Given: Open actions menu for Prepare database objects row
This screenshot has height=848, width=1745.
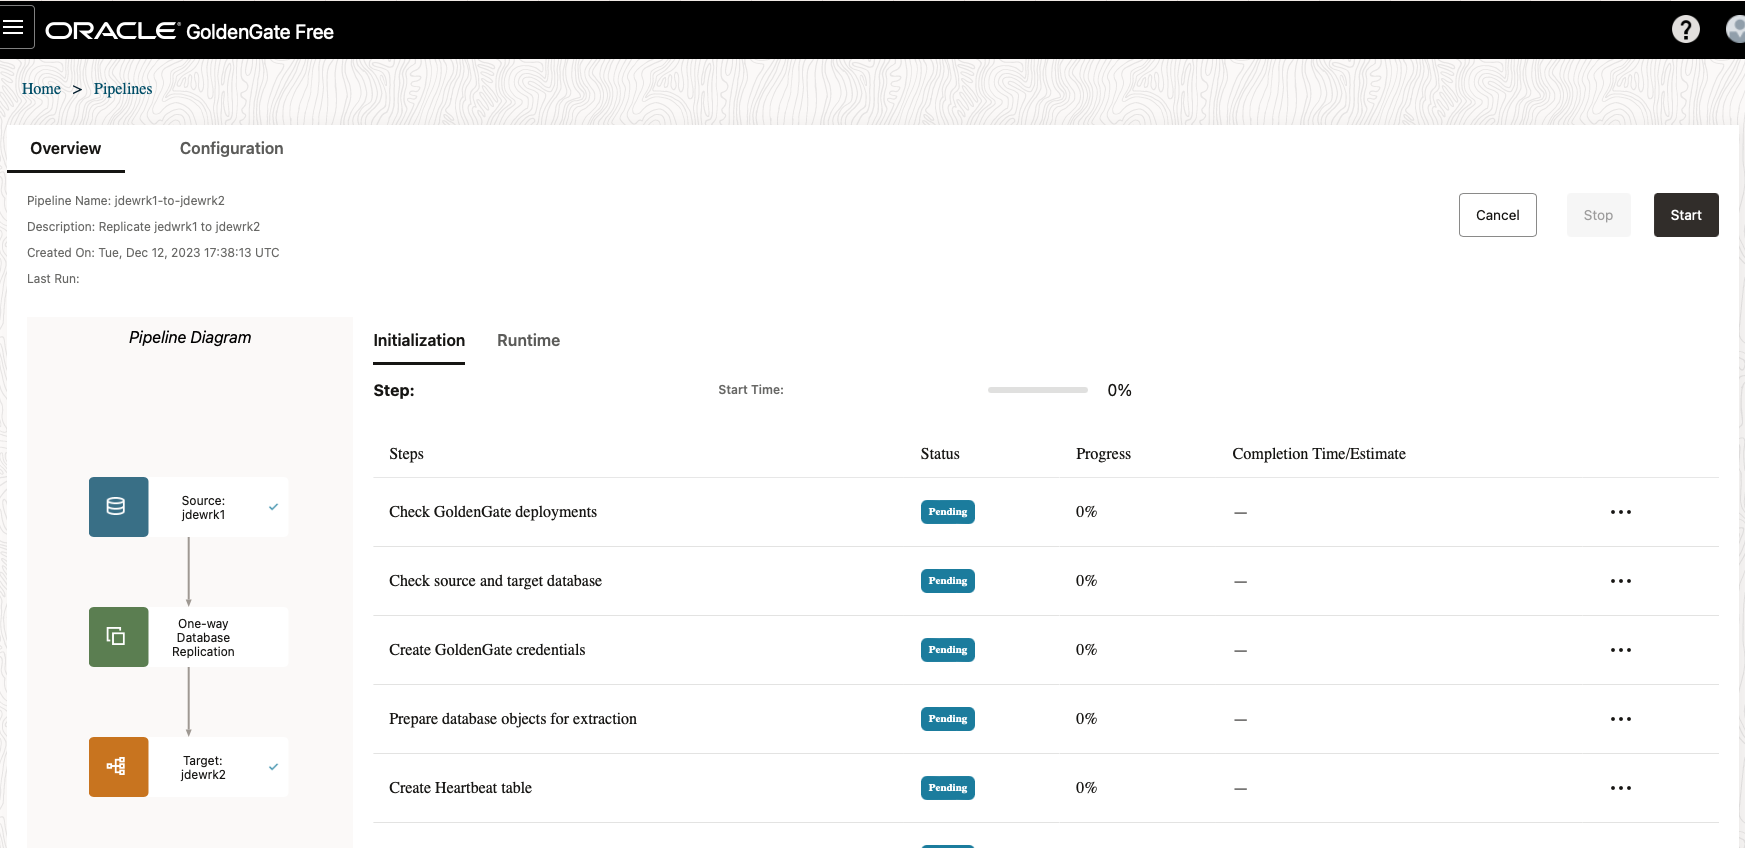Looking at the screenshot, I should pos(1621,719).
